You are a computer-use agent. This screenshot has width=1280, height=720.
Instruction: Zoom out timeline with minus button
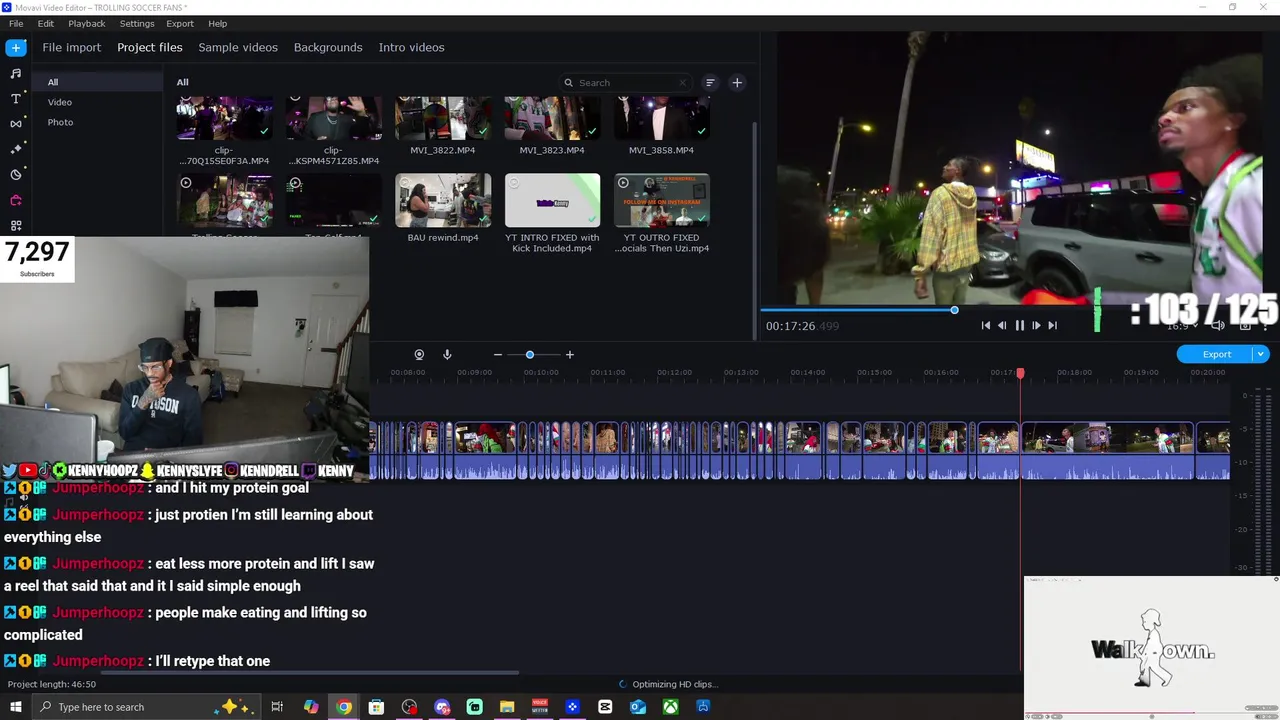[x=498, y=355]
